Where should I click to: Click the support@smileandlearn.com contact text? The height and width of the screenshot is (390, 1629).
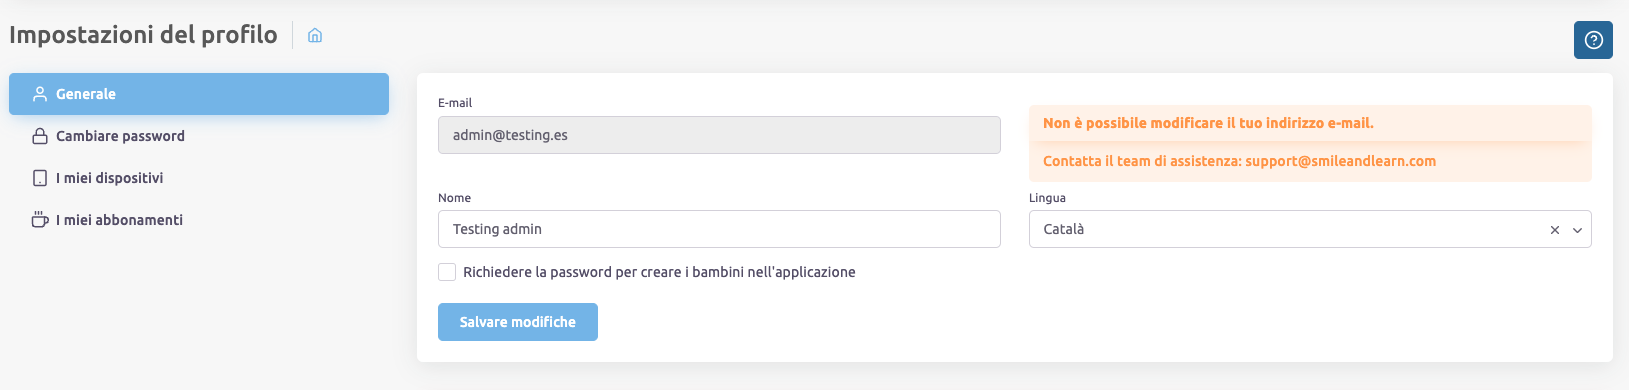click(x=1340, y=161)
